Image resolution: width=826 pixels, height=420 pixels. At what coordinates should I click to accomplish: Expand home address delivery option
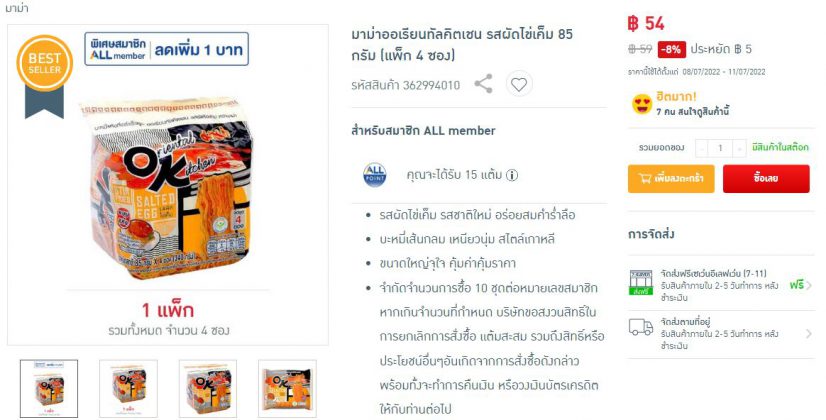click(721, 334)
